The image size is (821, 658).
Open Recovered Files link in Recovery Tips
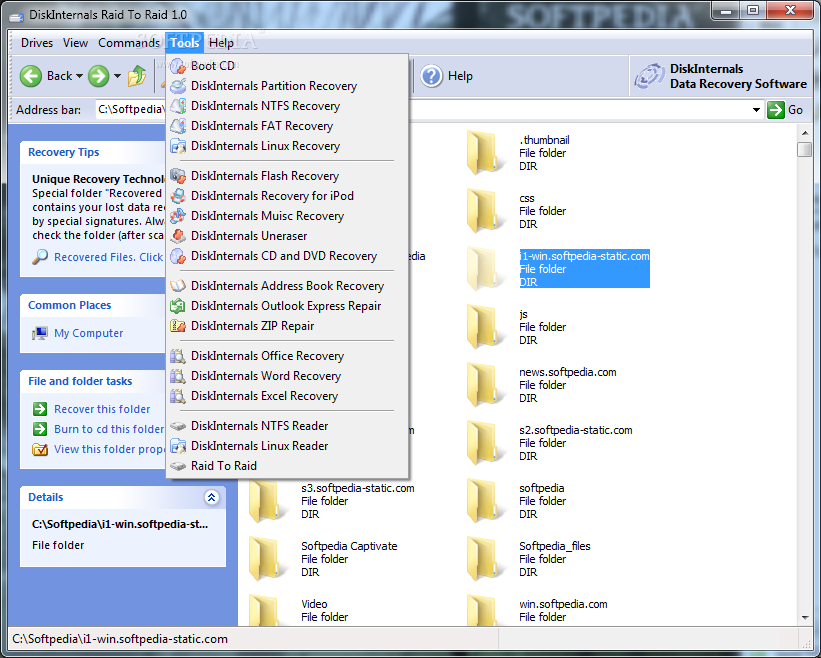(108, 257)
